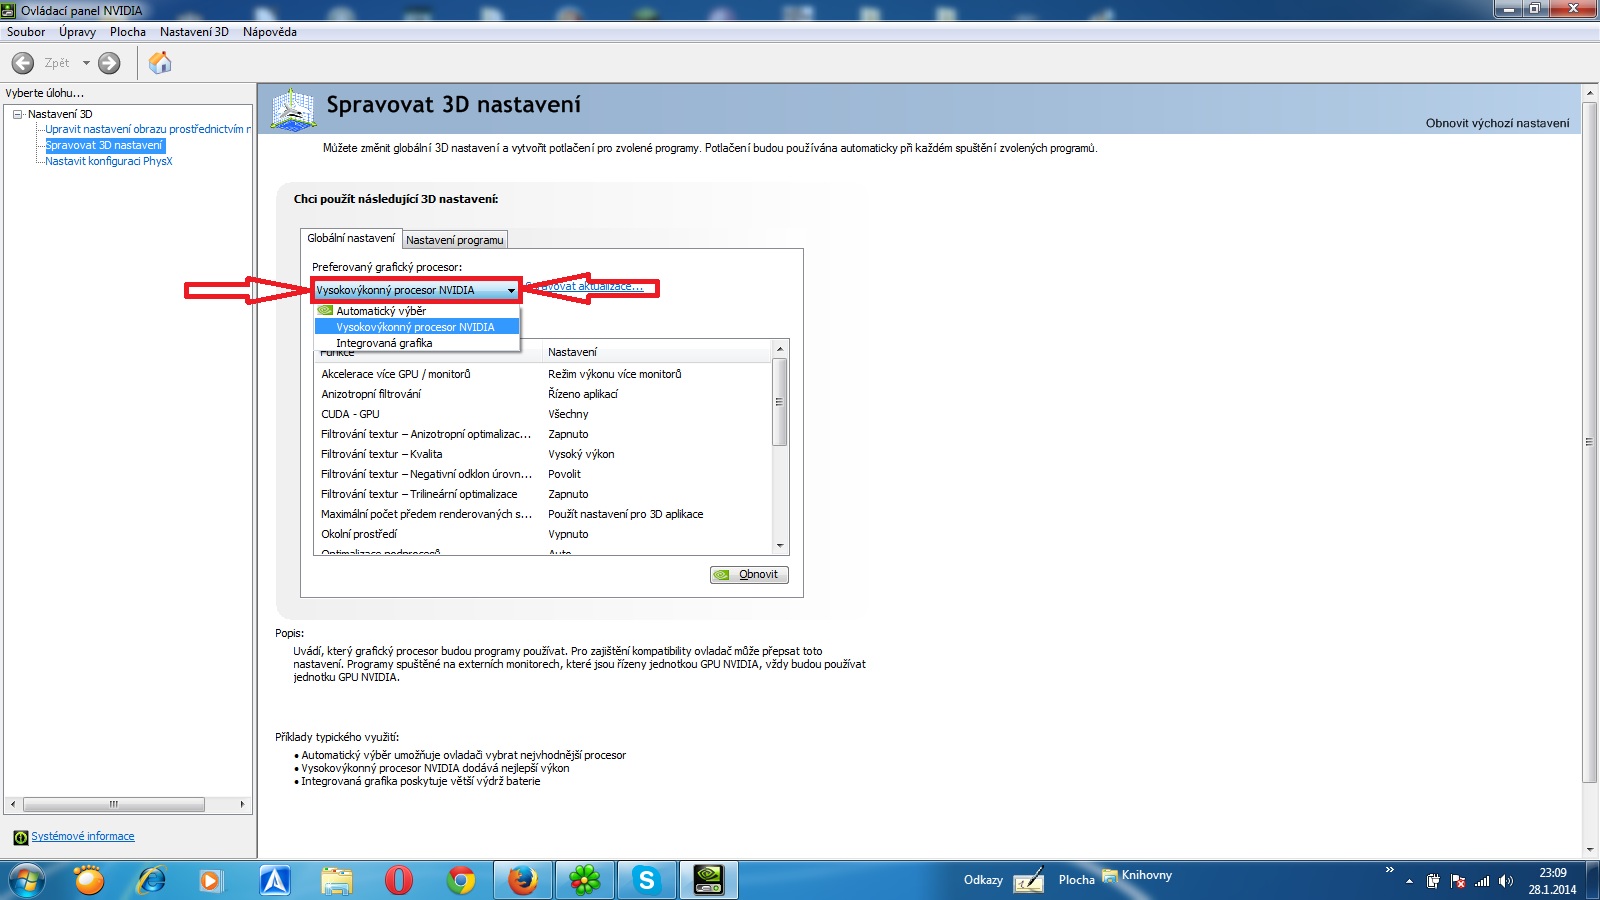Image resolution: width=1600 pixels, height=900 pixels.
Task: Click the power/battery tray icon
Action: (x=1433, y=881)
